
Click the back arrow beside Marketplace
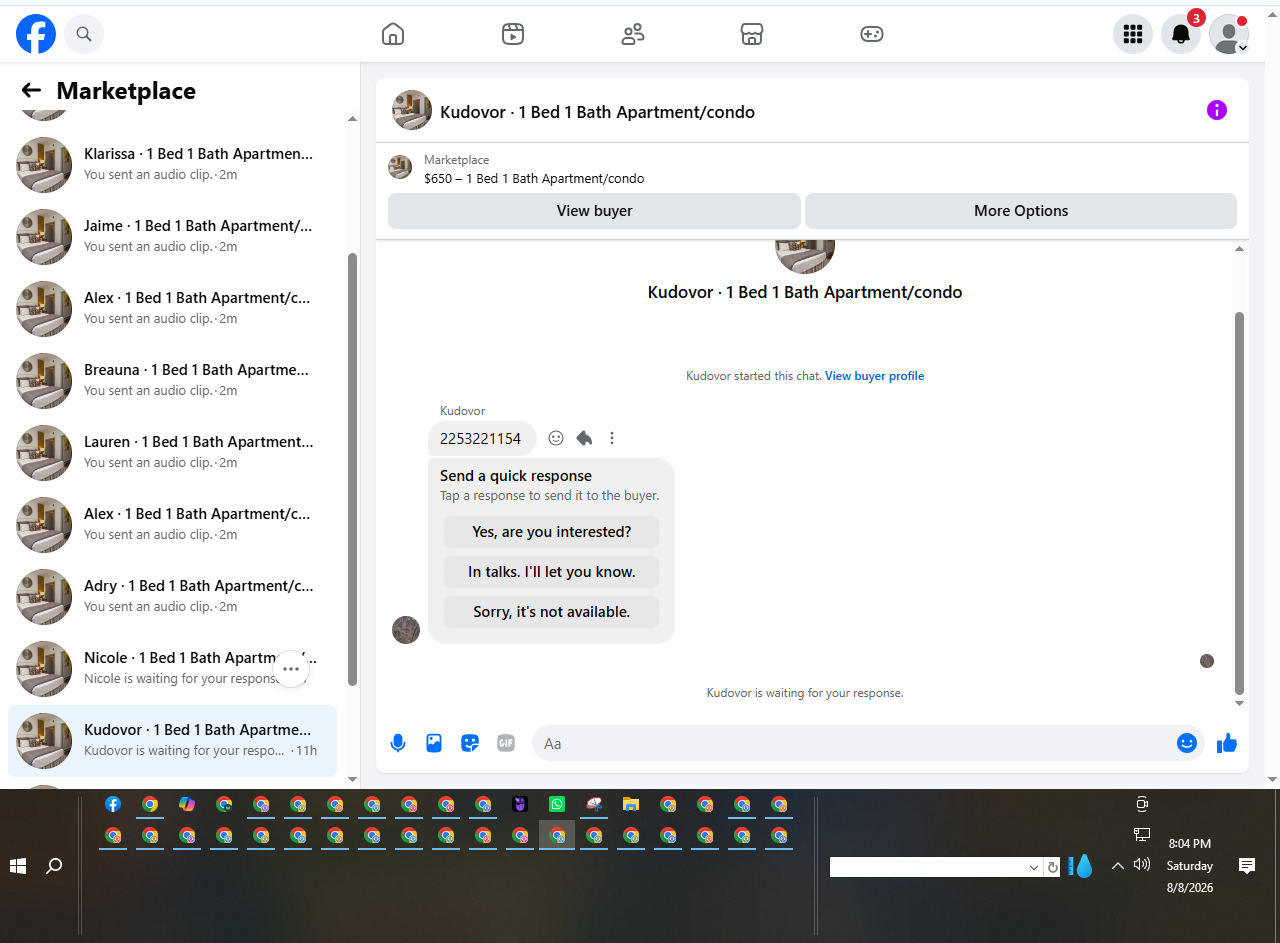31,91
